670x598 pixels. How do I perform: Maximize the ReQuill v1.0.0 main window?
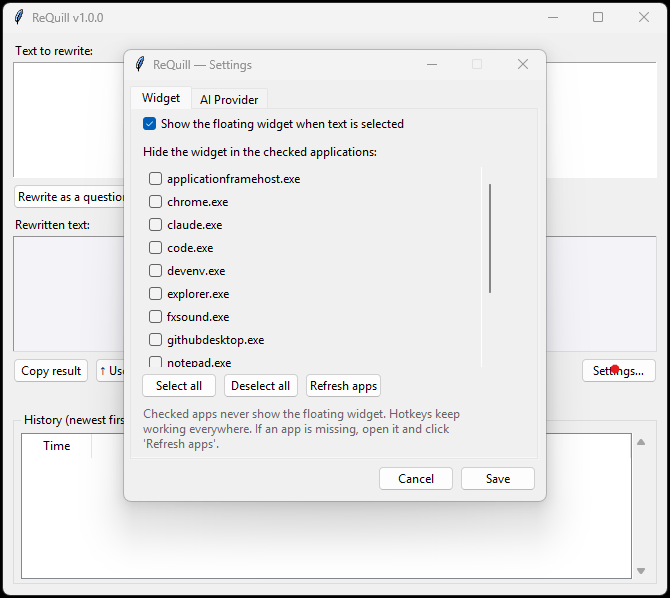pyautogui.click(x=598, y=17)
